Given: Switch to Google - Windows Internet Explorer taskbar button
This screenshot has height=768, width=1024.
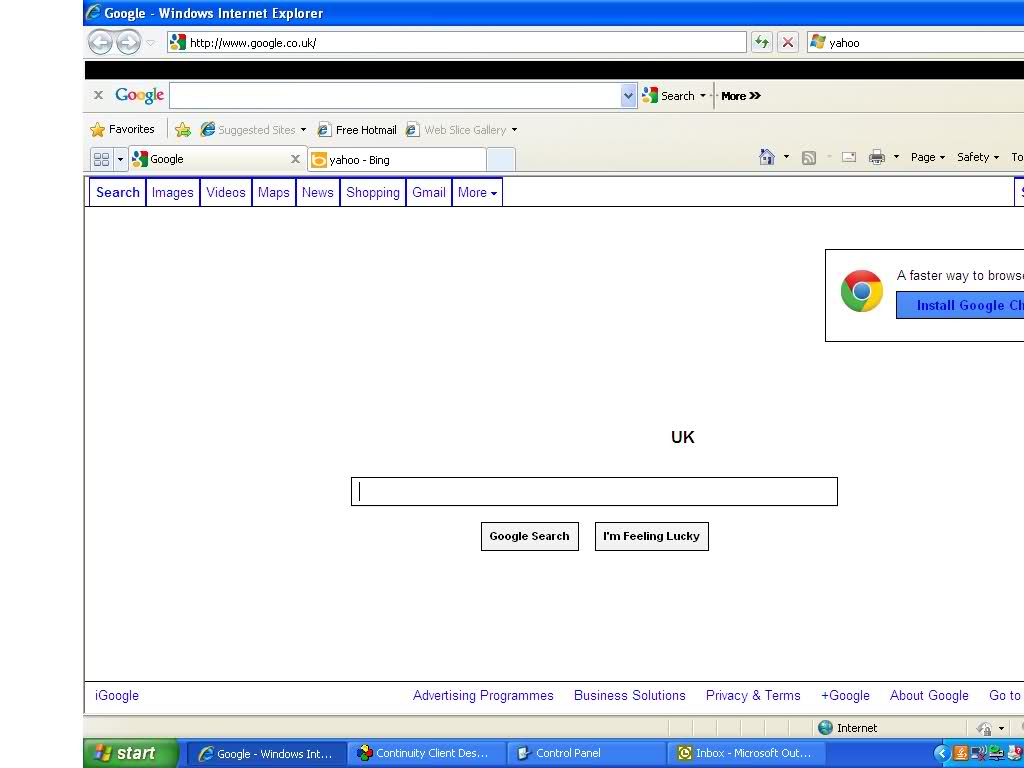Looking at the screenshot, I should pos(266,754).
